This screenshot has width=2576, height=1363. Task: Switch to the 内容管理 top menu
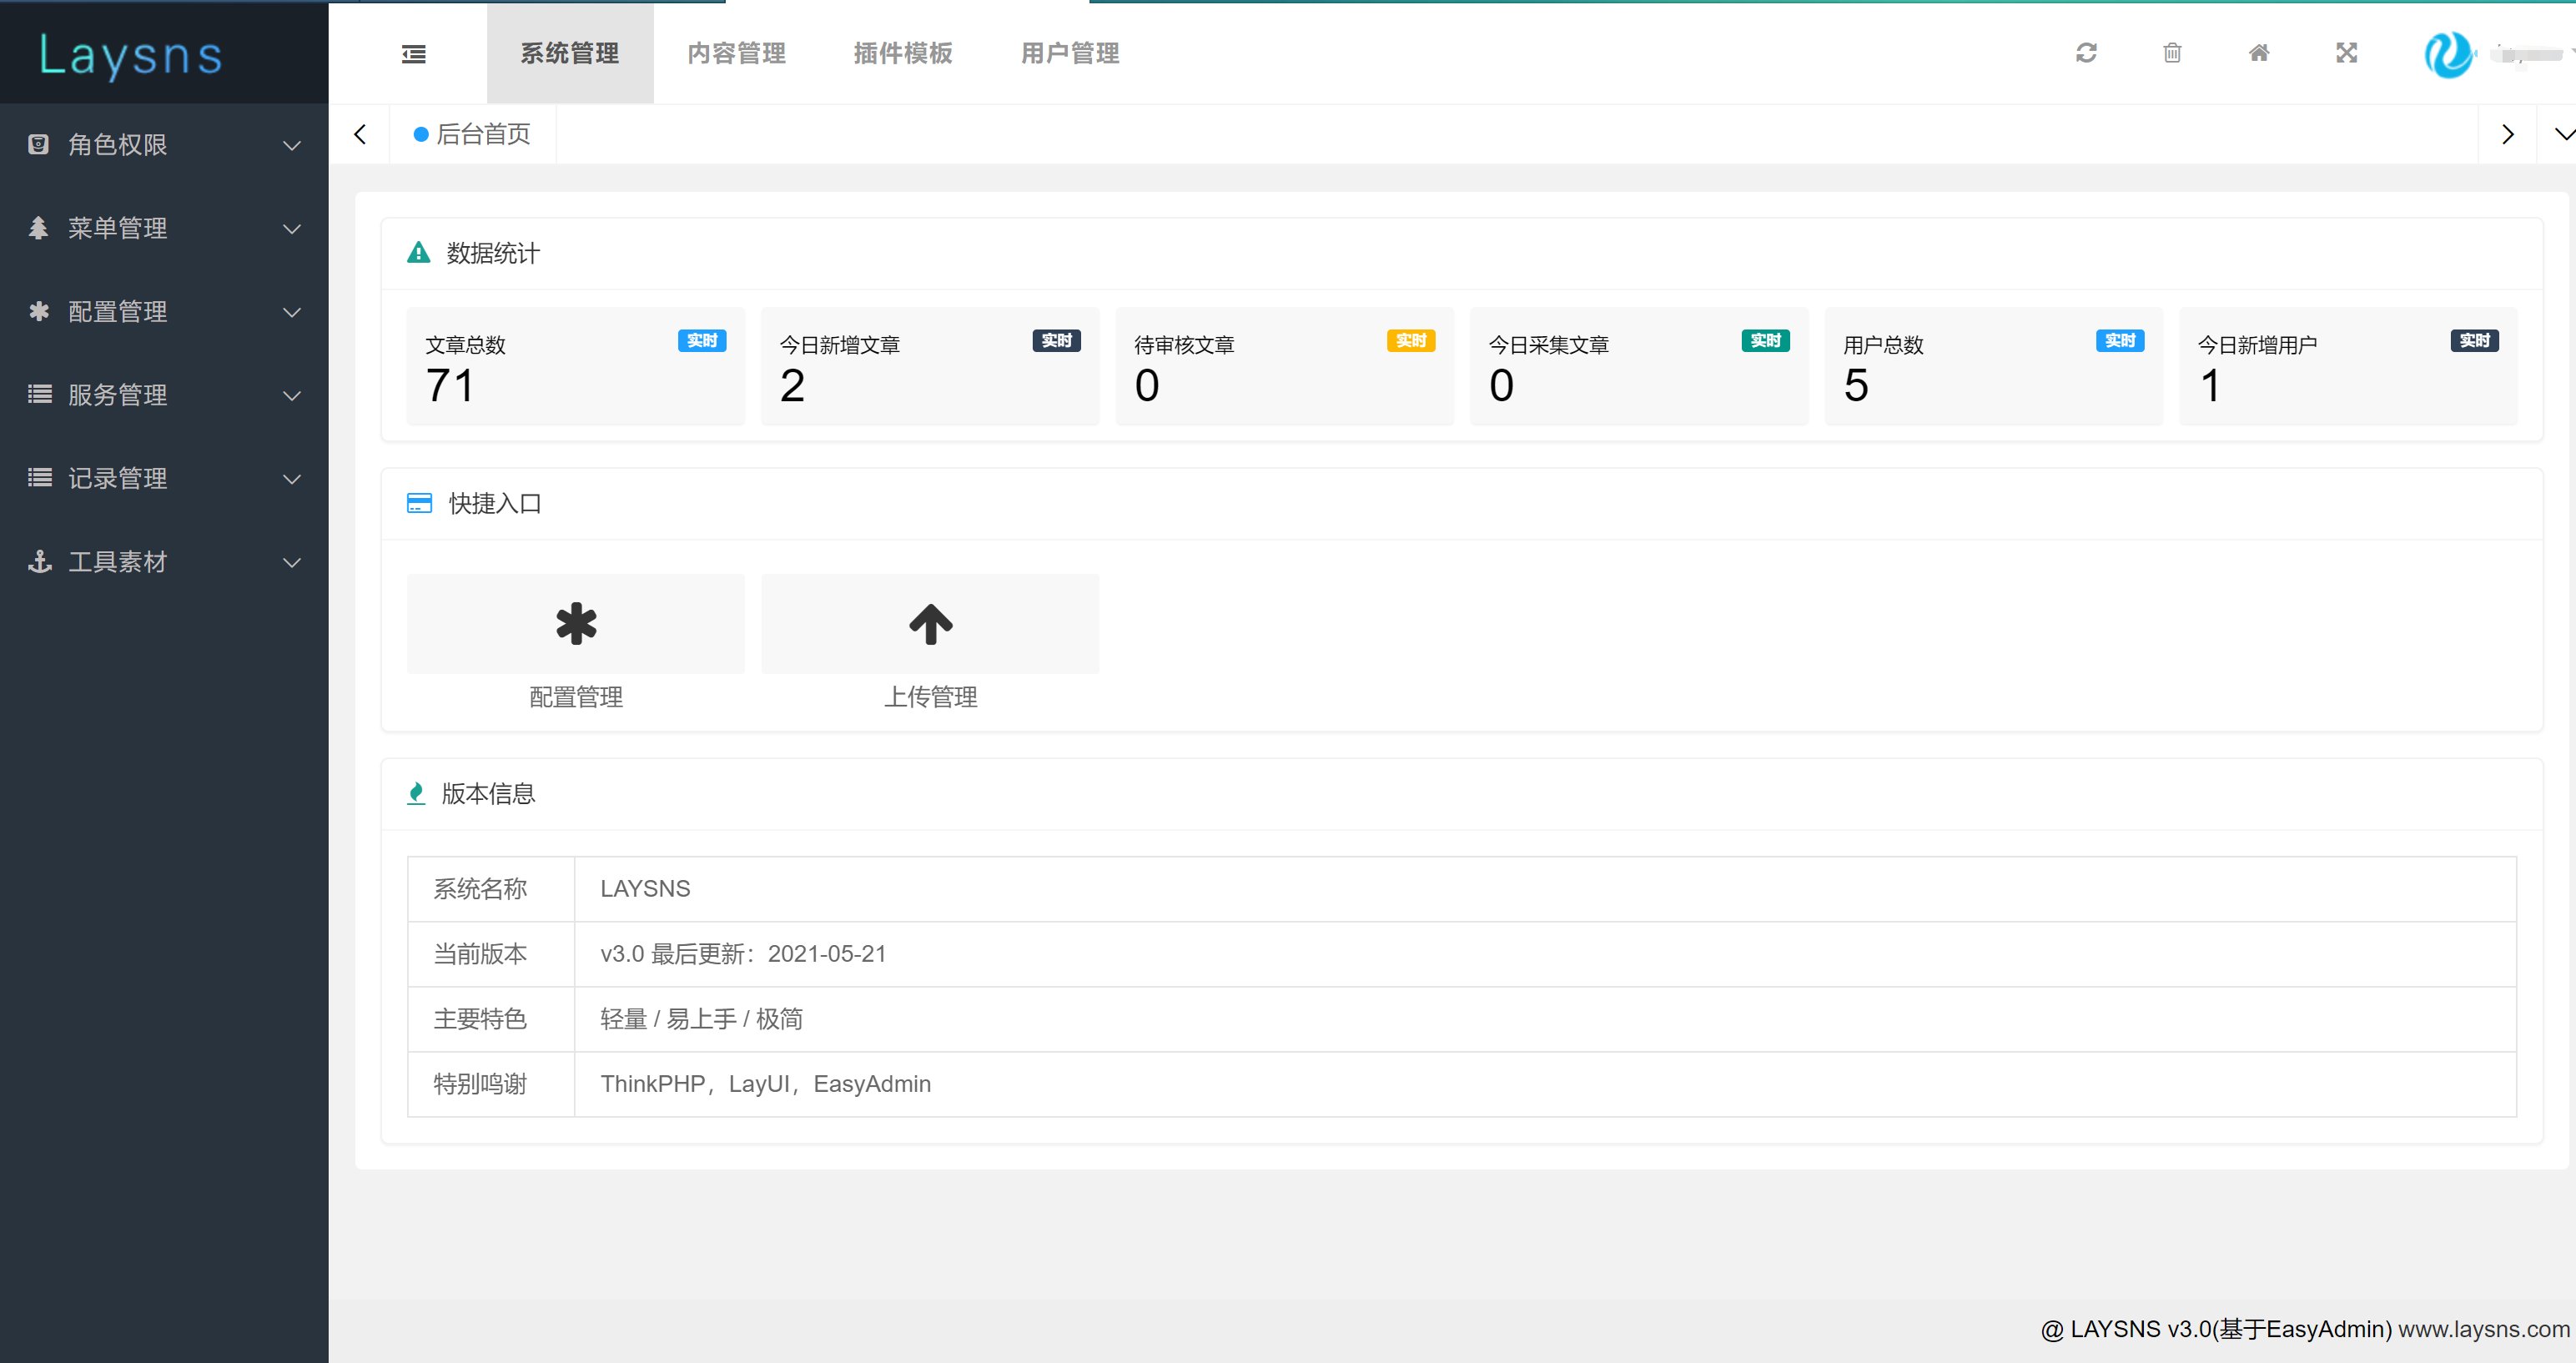[x=737, y=53]
